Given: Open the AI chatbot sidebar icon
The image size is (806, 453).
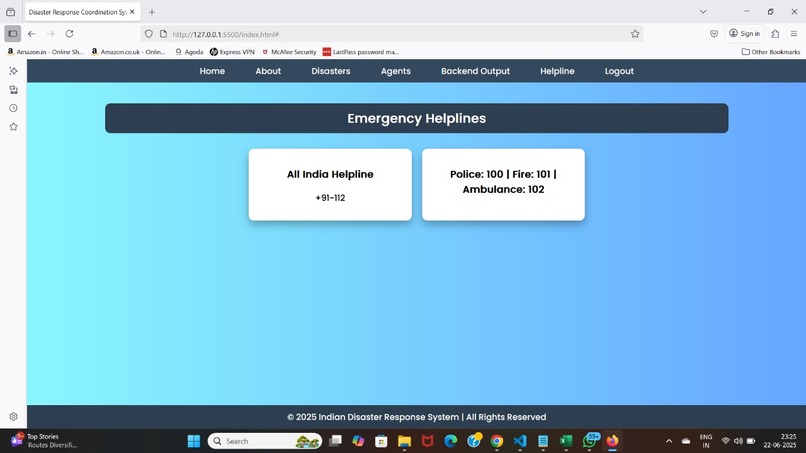Looking at the screenshot, I should point(13,71).
